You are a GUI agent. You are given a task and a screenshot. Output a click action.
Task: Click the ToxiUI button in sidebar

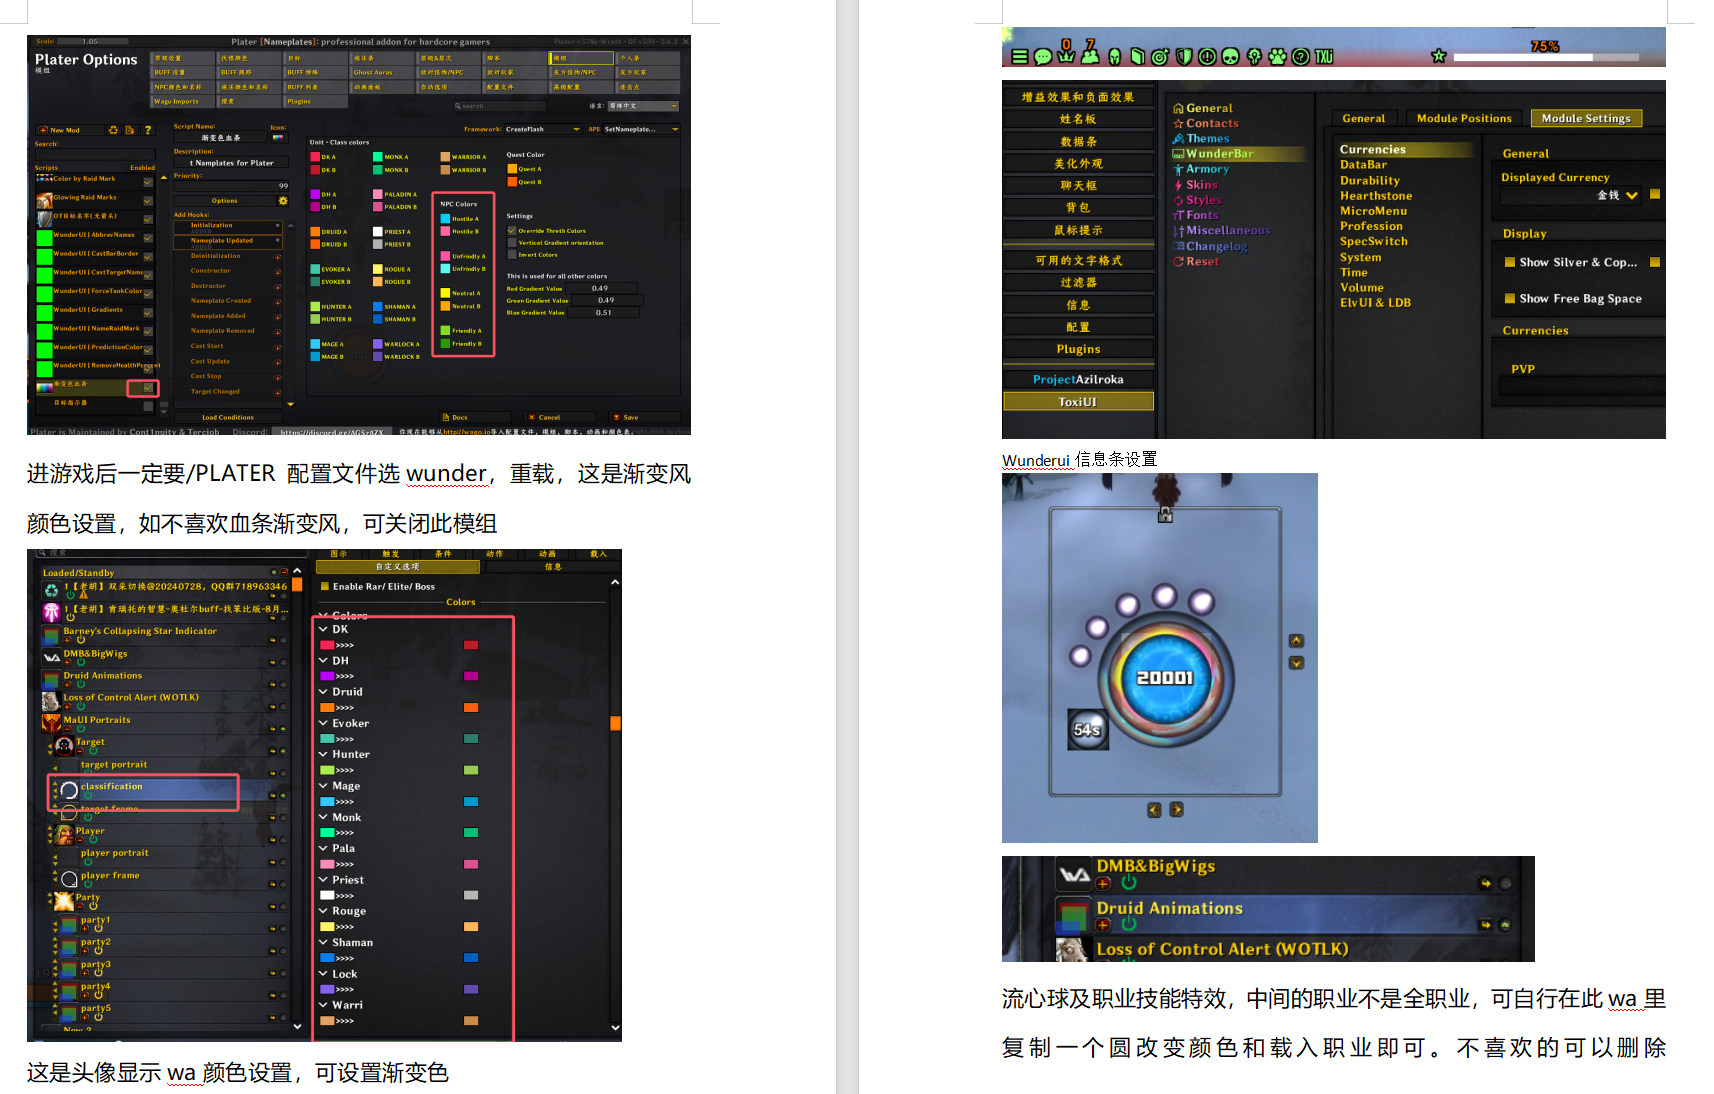click(x=1077, y=402)
